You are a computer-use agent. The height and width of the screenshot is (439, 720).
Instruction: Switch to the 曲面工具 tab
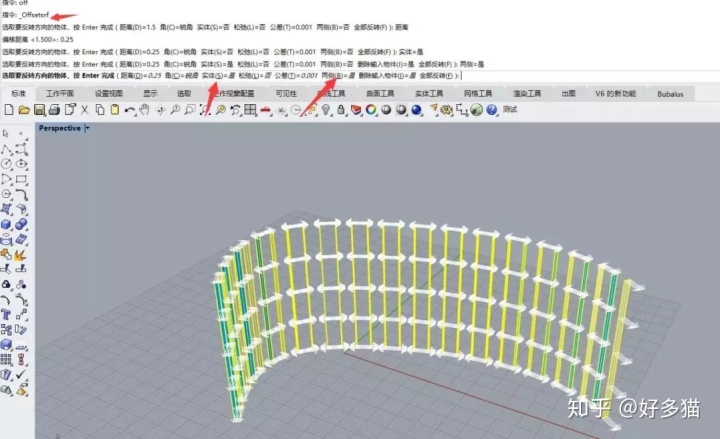(380, 93)
